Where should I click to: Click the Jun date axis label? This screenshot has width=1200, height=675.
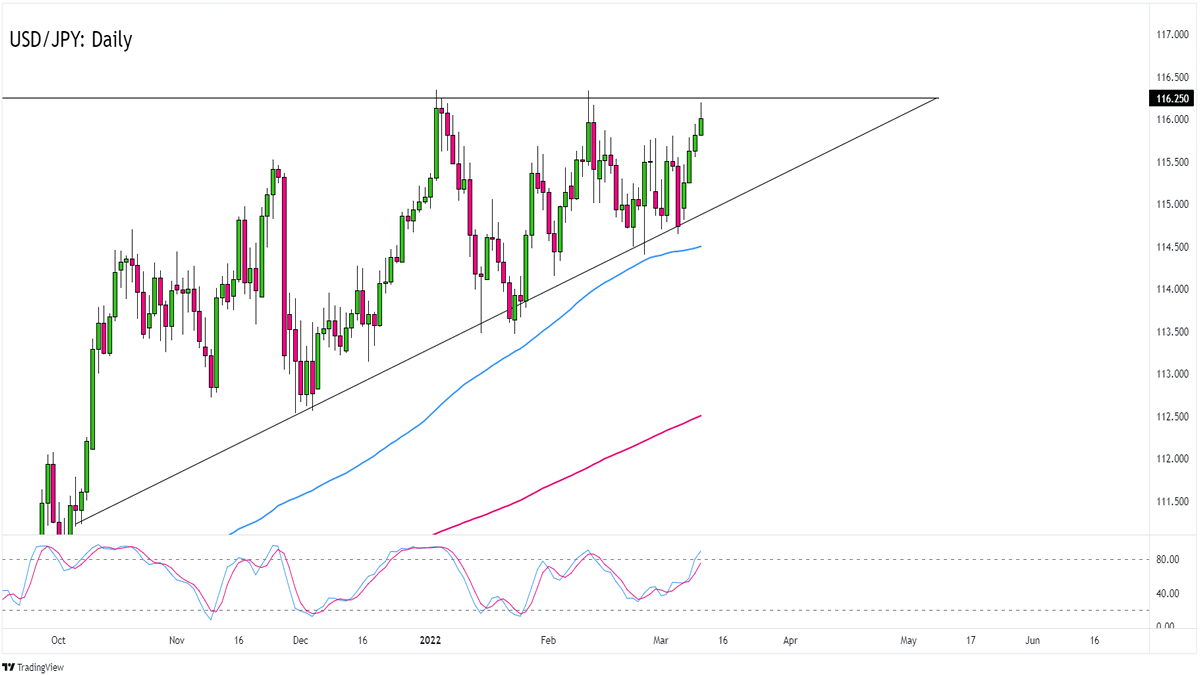(x=1033, y=640)
